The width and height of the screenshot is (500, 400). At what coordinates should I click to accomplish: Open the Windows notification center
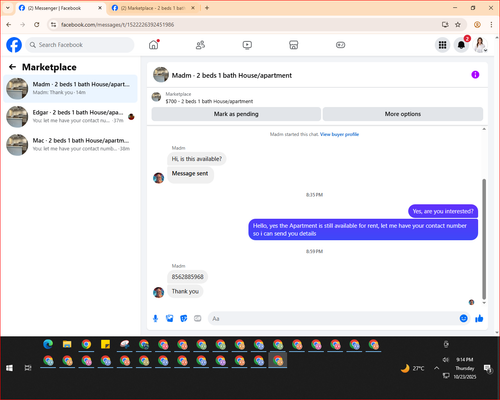coord(488,369)
